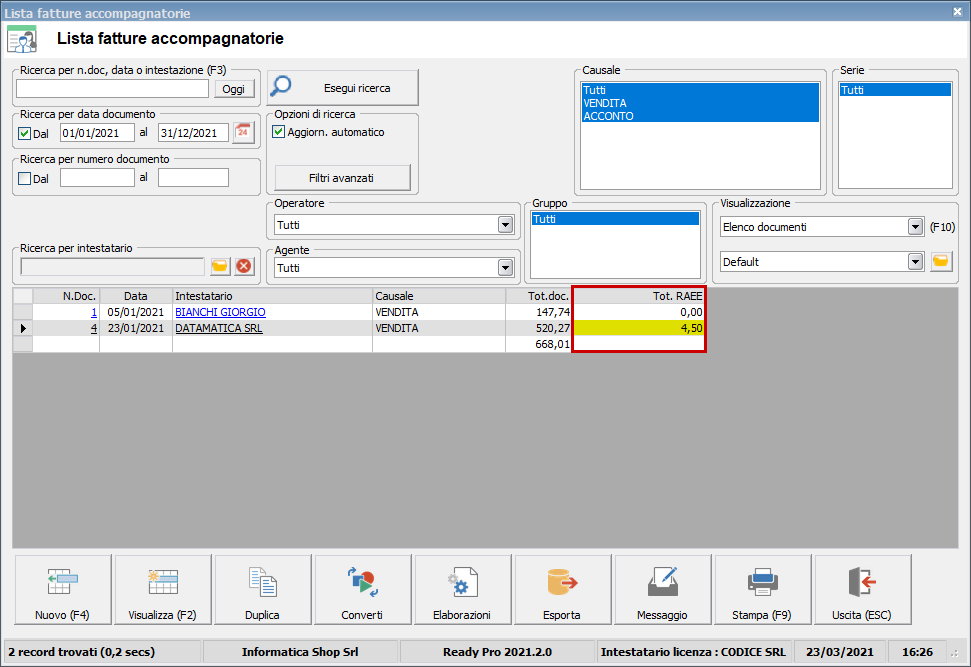Viewport: 971px width, 667px height.
Task: Click the first document number Dal field
Action: (x=97, y=178)
